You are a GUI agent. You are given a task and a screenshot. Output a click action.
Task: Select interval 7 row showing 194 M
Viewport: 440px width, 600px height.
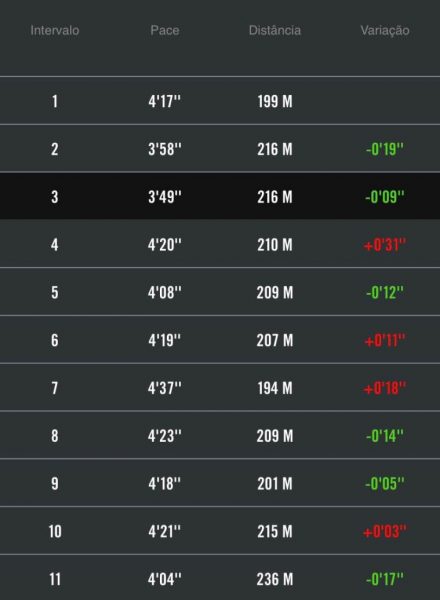[x=220, y=388]
